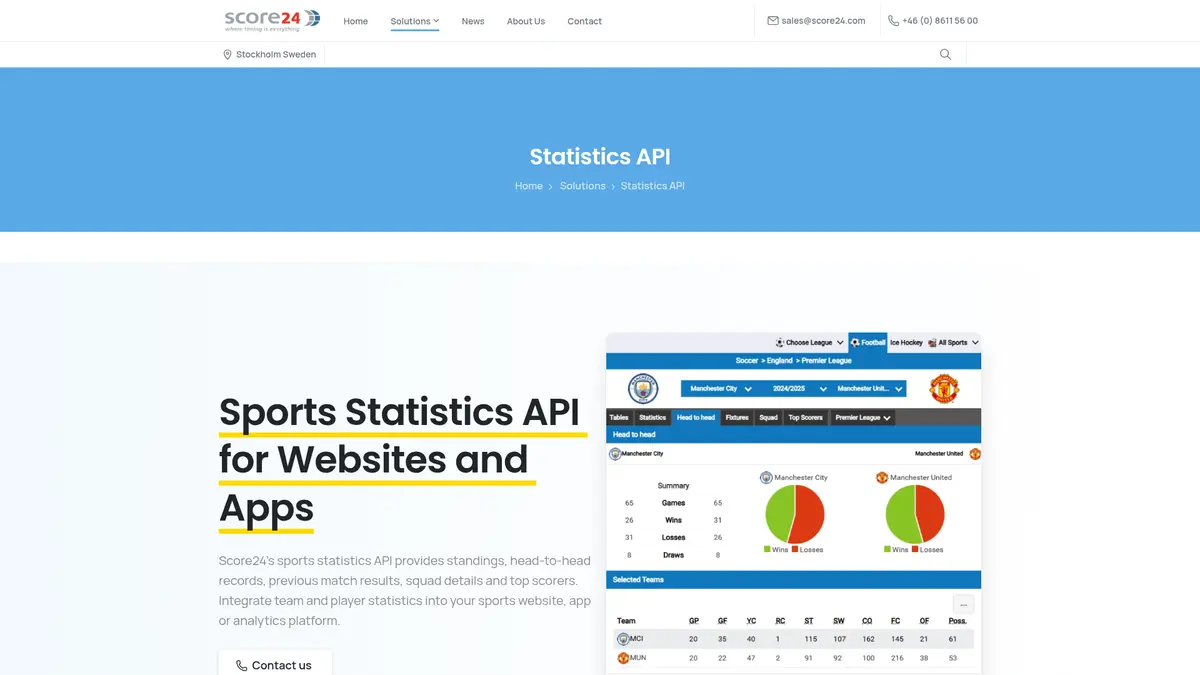Viewport: 1200px width, 675px height.
Task: Open the Choose League dropdown
Action: (810, 342)
